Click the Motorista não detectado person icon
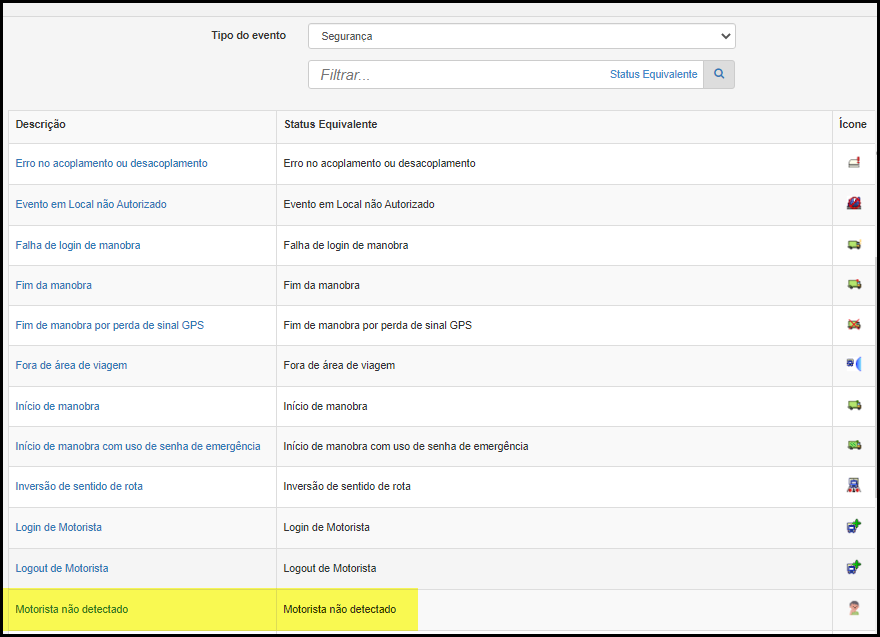The image size is (880, 637). pos(854,608)
